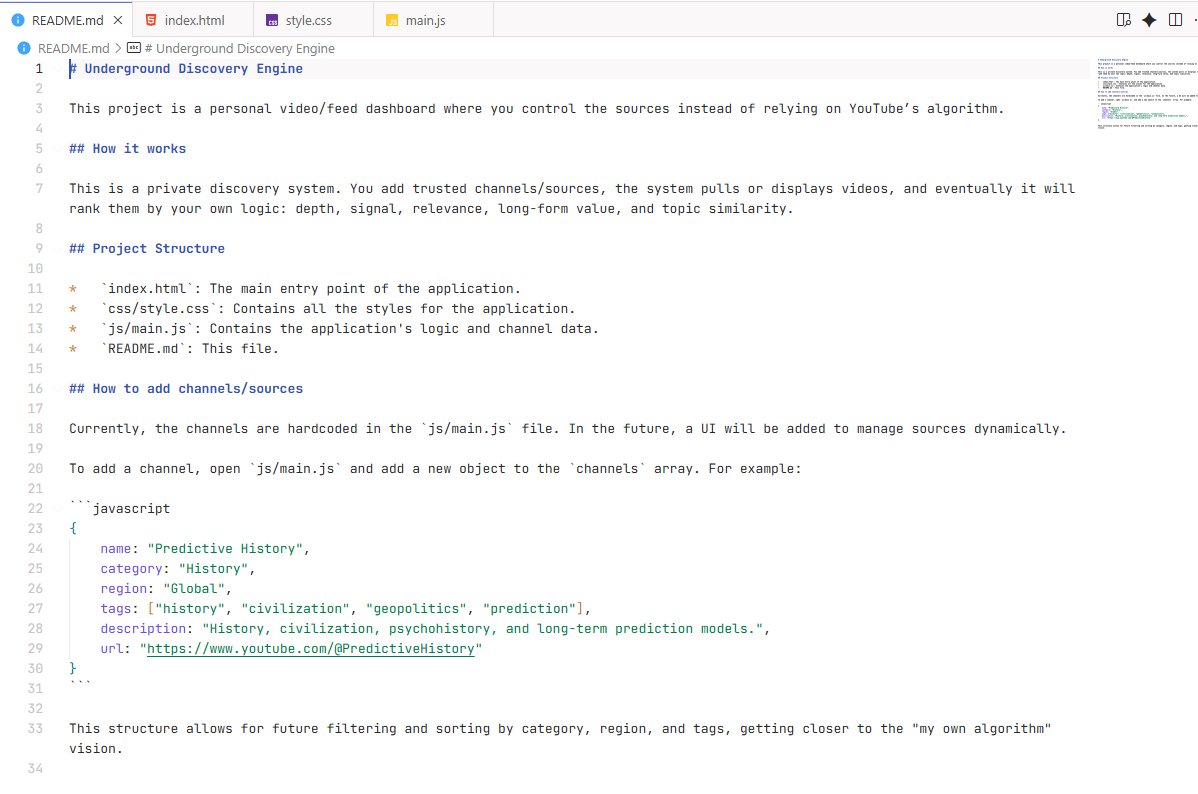Screen dimensions: 1198x794
Task: Click line number 7 in the gutter
Action: coord(39,189)
